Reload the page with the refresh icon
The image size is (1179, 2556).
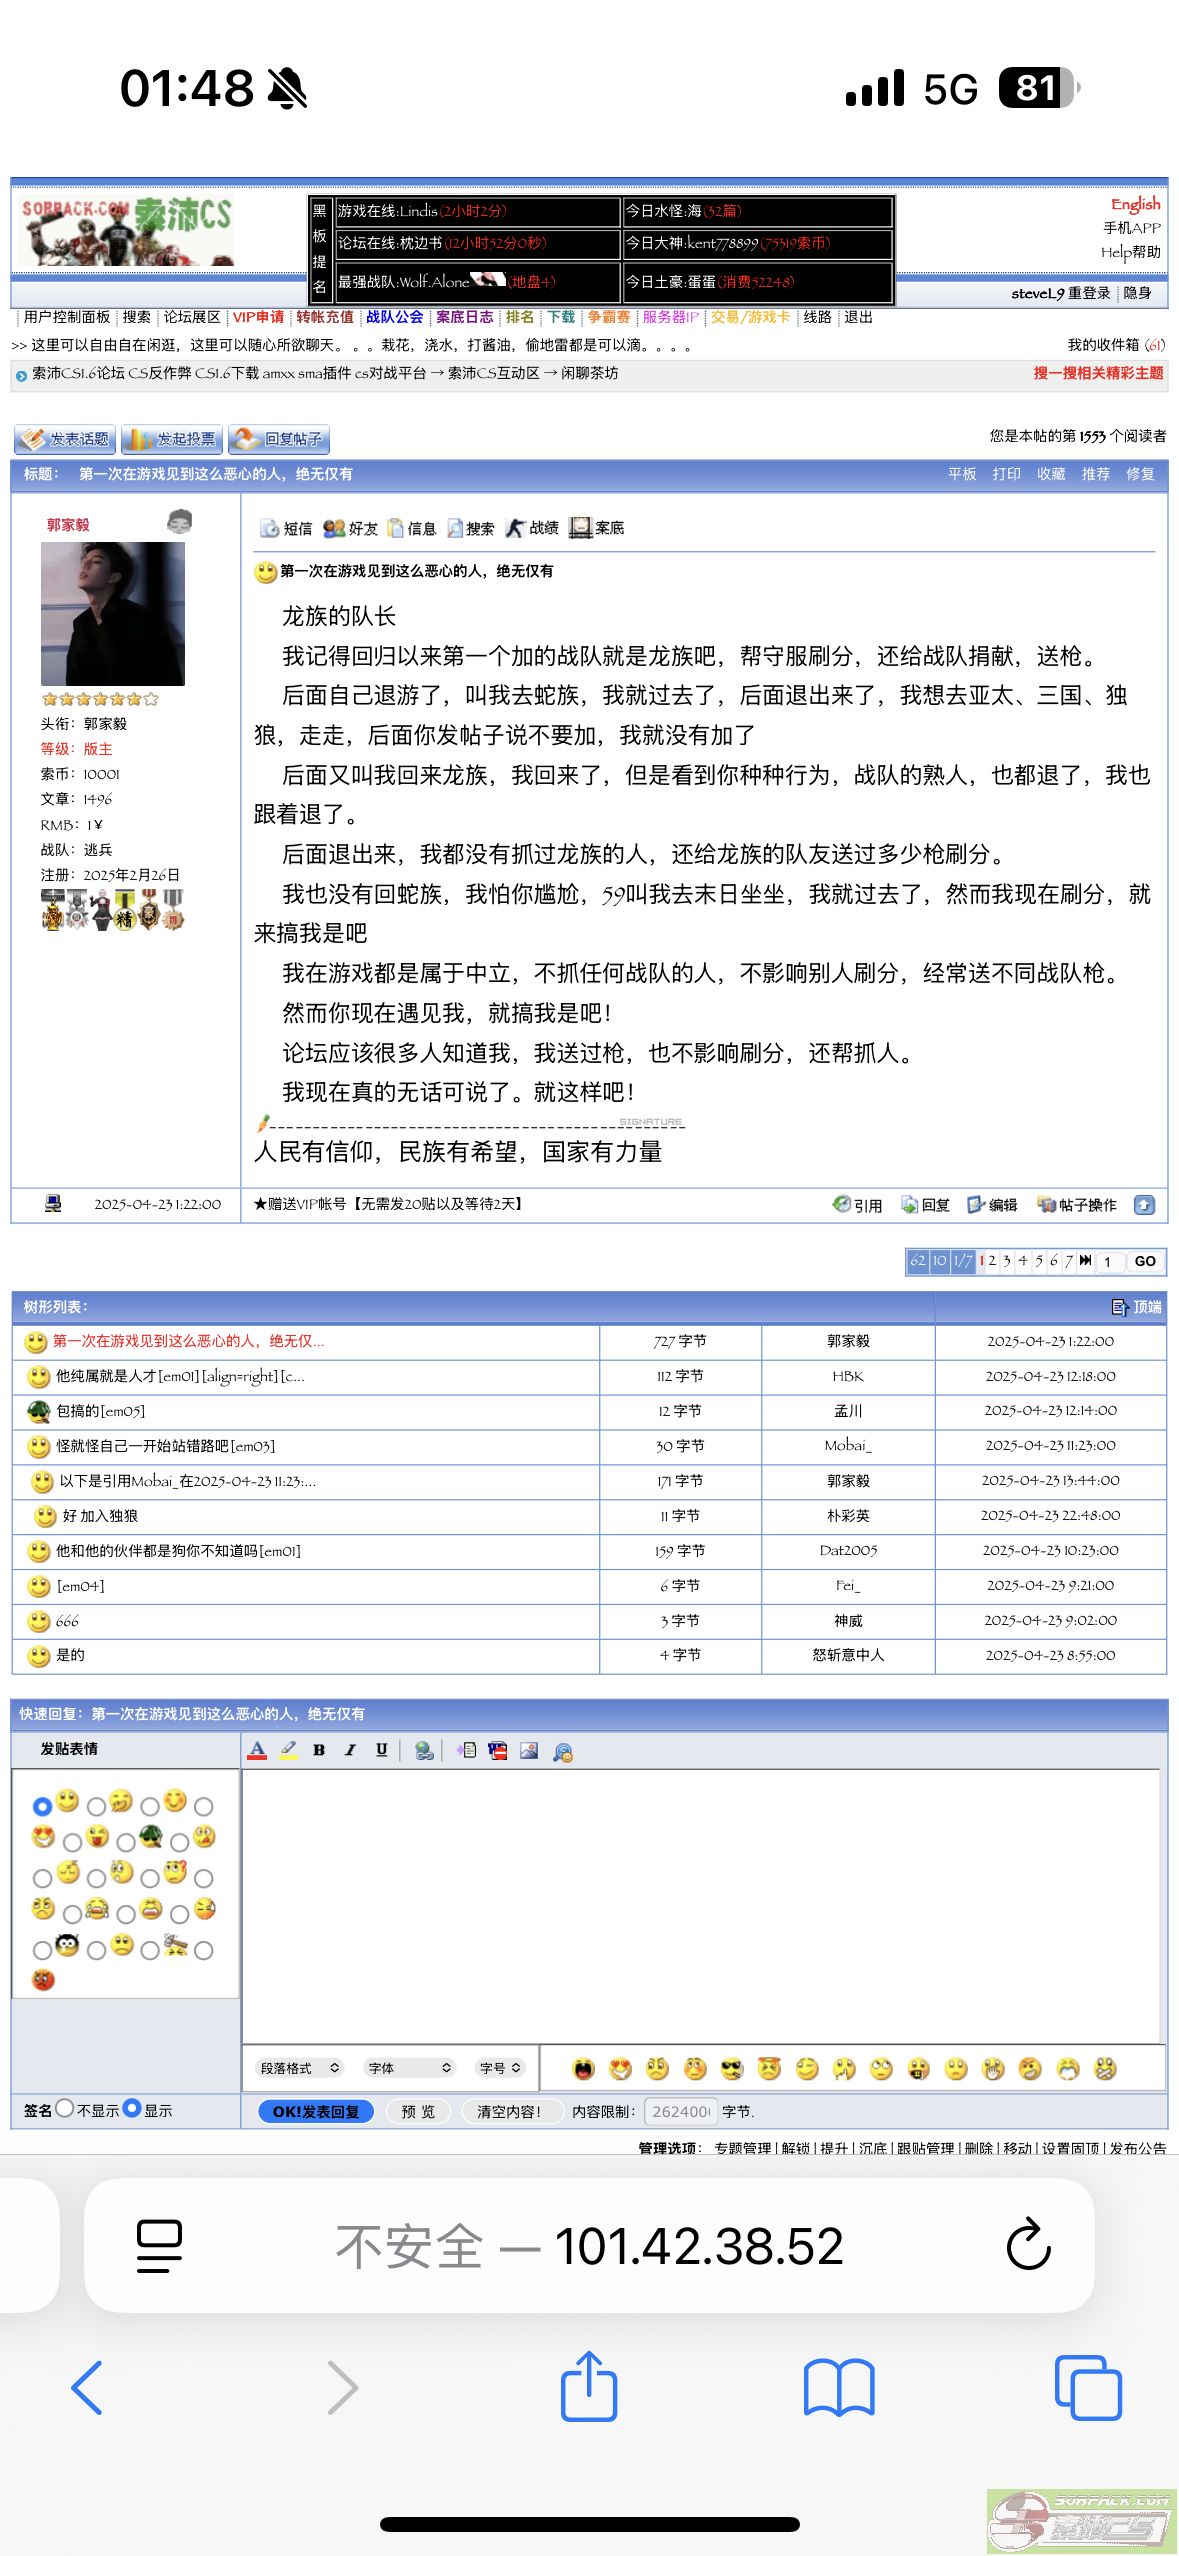click(x=1027, y=2245)
